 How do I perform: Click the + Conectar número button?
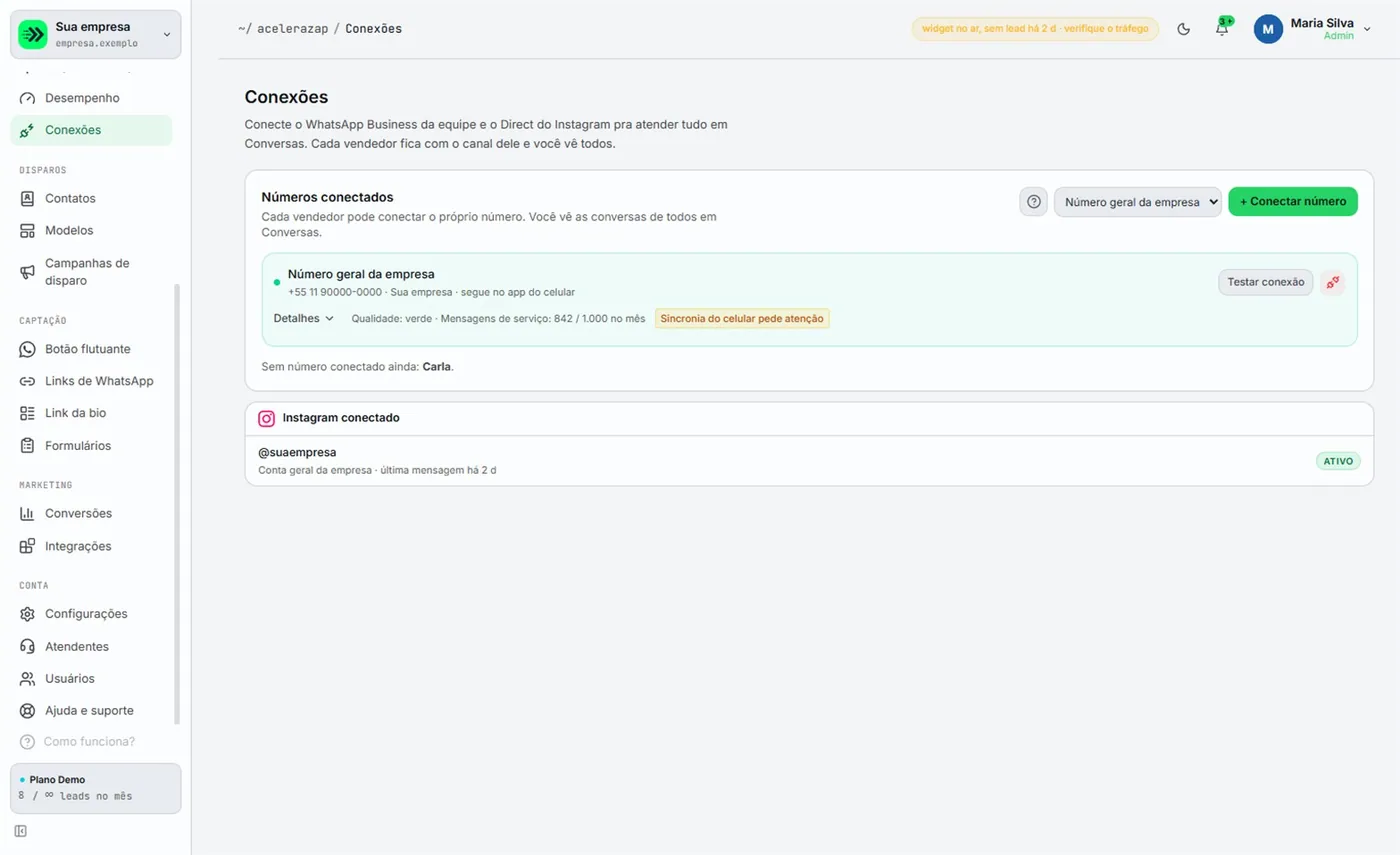(1293, 202)
